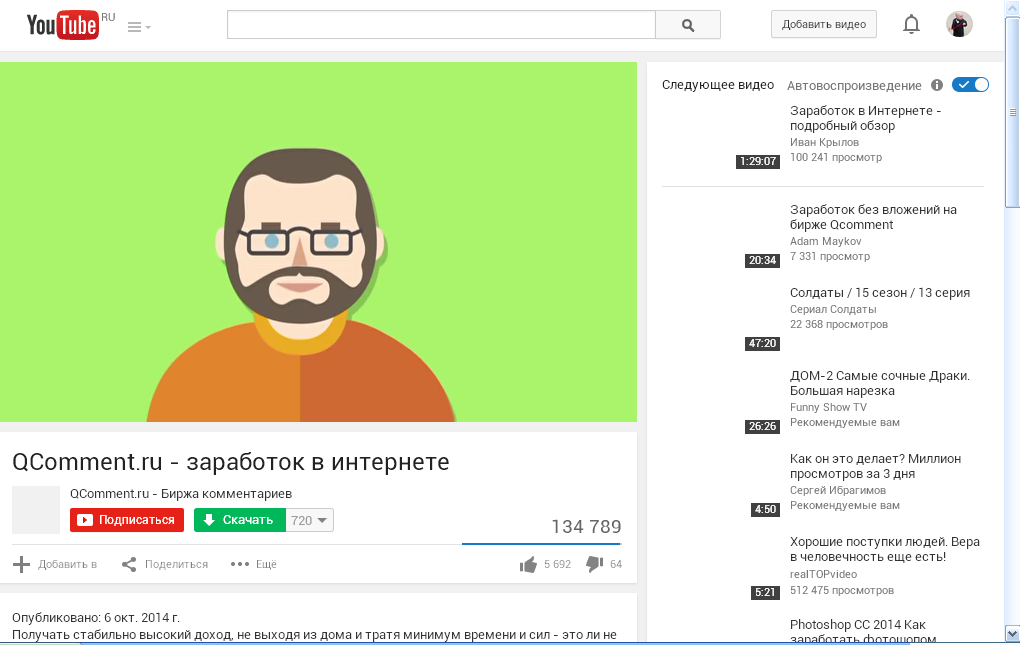
Task: Open the YouTube home logo
Action: [62, 25]
